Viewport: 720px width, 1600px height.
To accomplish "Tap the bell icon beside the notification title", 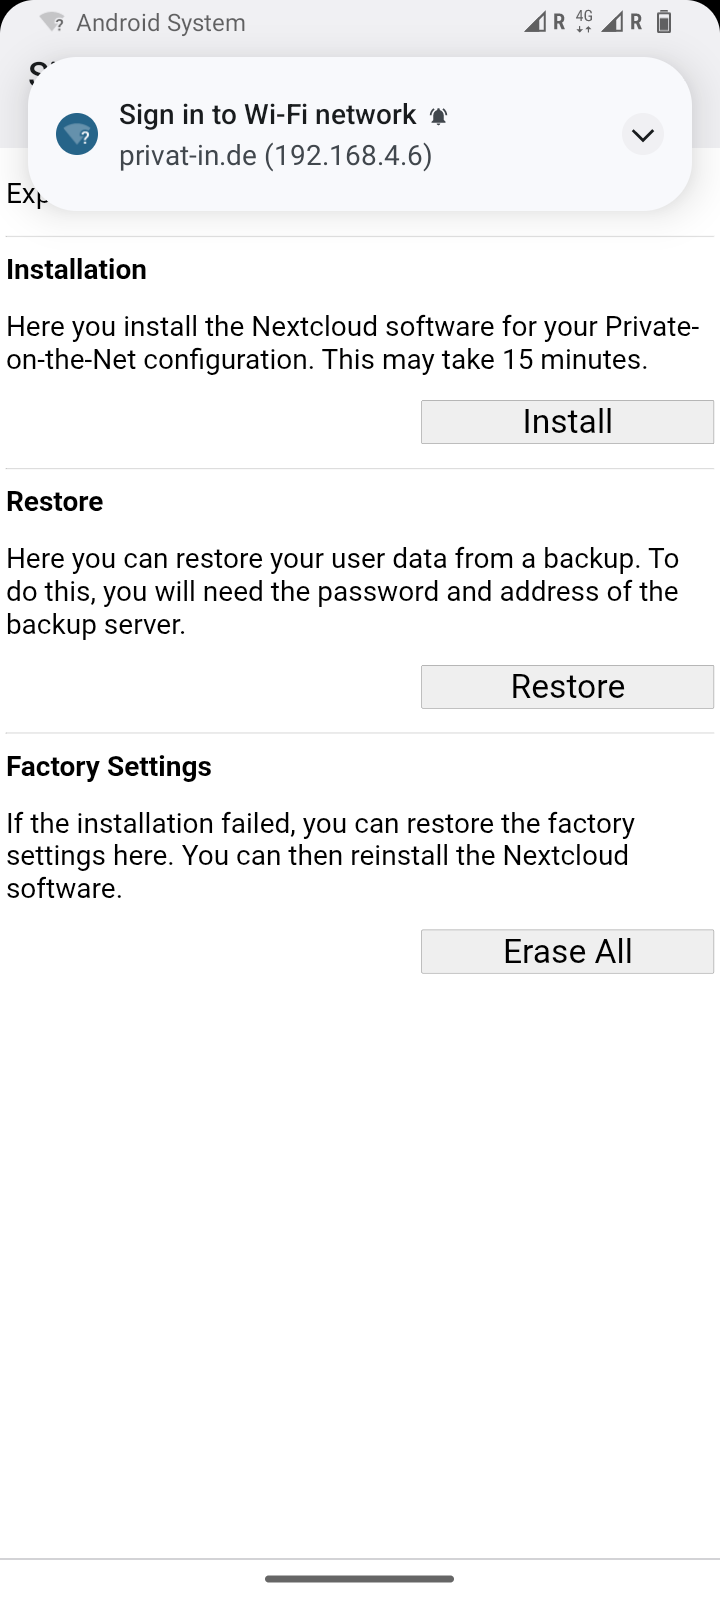I will tap(438, 116).
